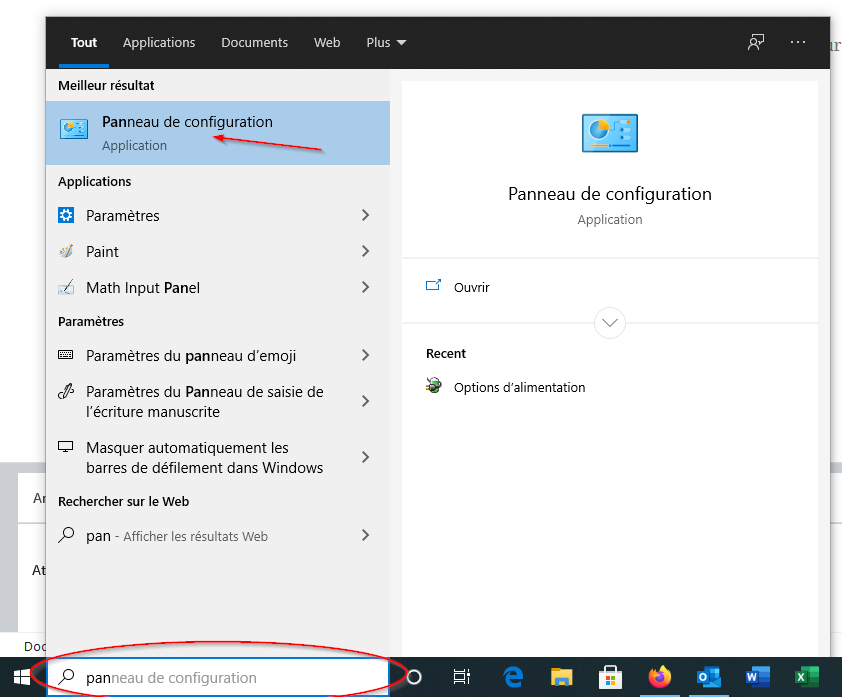Open the three-dot options menu
842x697 pixels.
[x=797, y=42]
